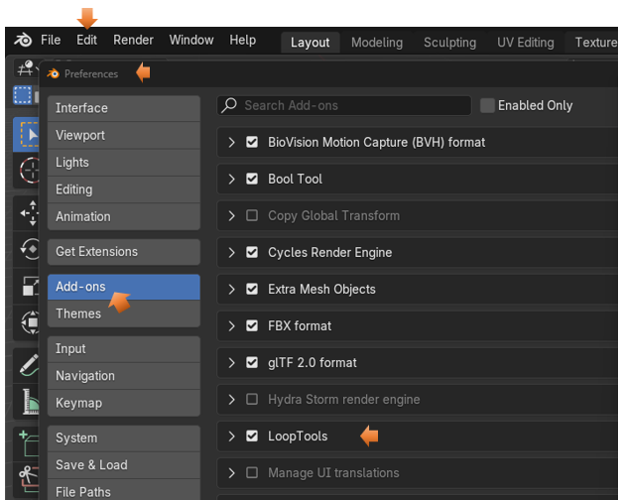Enable the Copy Global Transform add-on
Image resolution: width=618 pixels, height=504 pixels.
(x=252, y=215)
